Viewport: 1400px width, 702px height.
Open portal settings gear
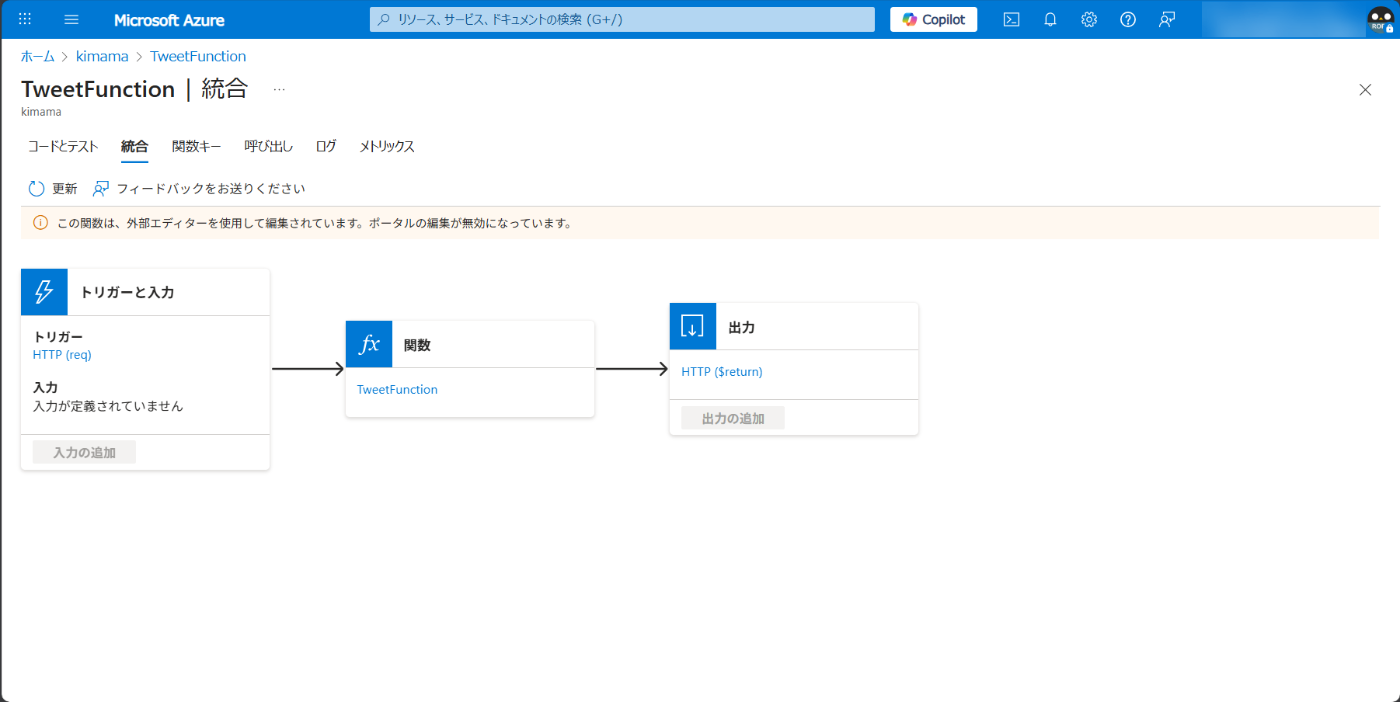click(1089, 19)
